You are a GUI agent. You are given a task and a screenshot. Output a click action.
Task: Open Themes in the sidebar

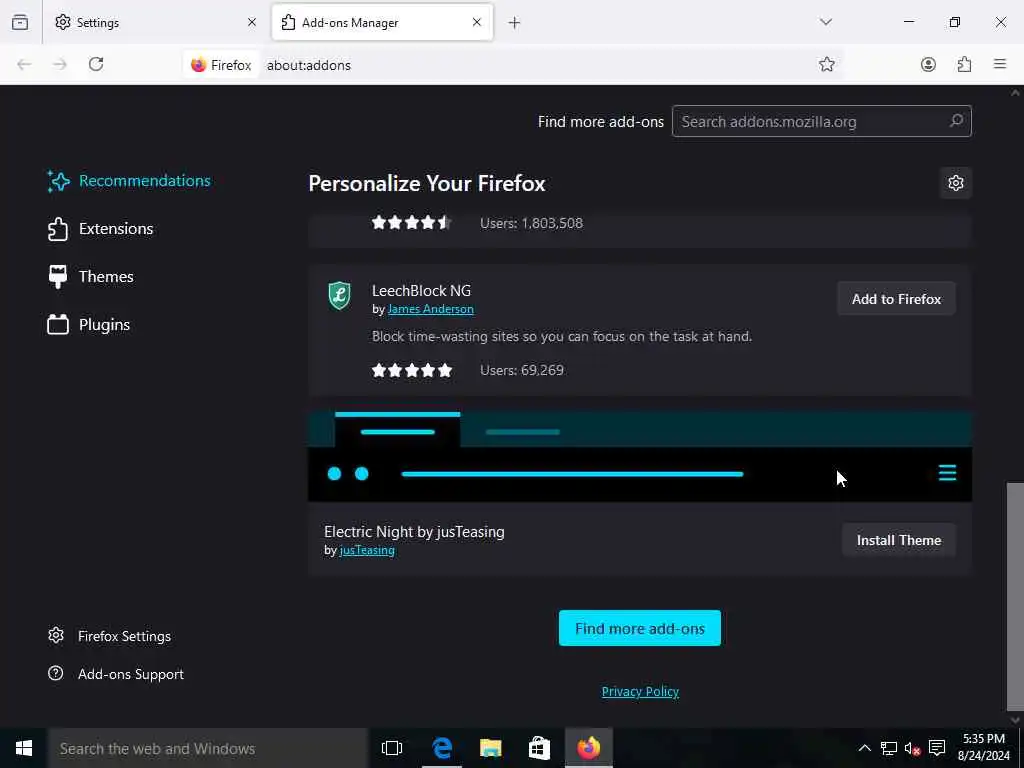pyautogui.click(x=91, y=277)
